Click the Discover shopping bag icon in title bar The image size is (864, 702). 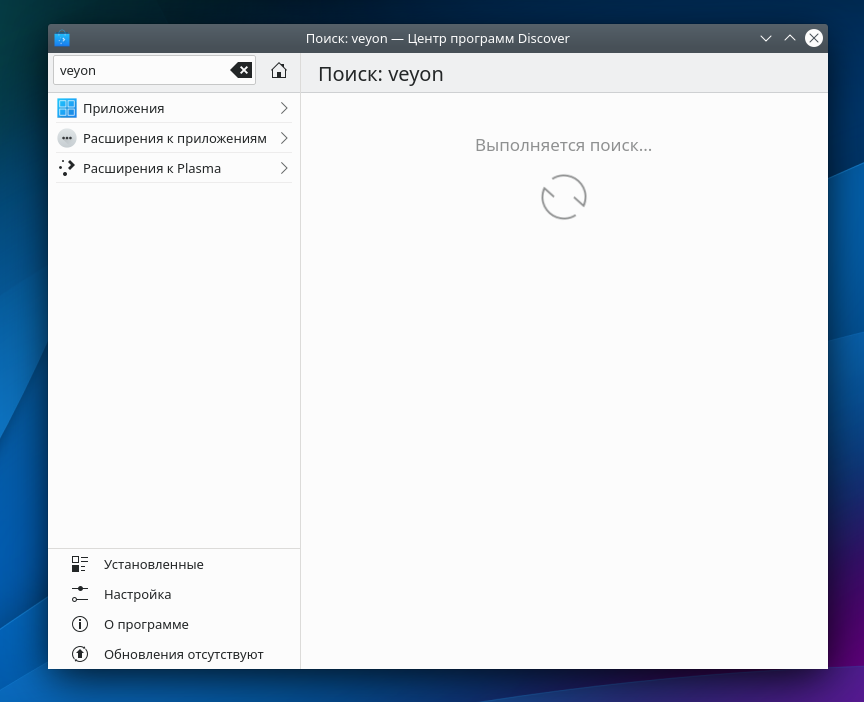pyautogui.click(x=62, y=39)
